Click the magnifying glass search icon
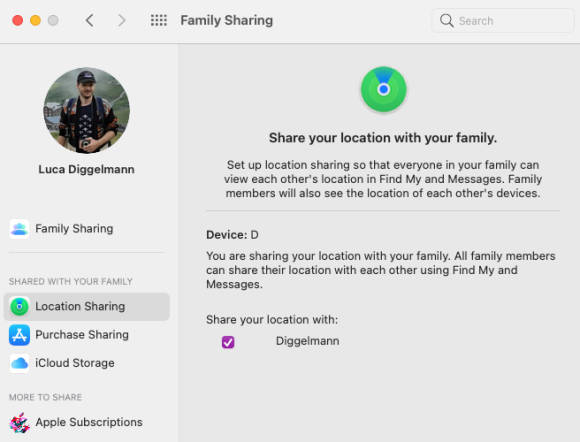Viewport: 580px width, 442px height. click(x=446, y=21)
